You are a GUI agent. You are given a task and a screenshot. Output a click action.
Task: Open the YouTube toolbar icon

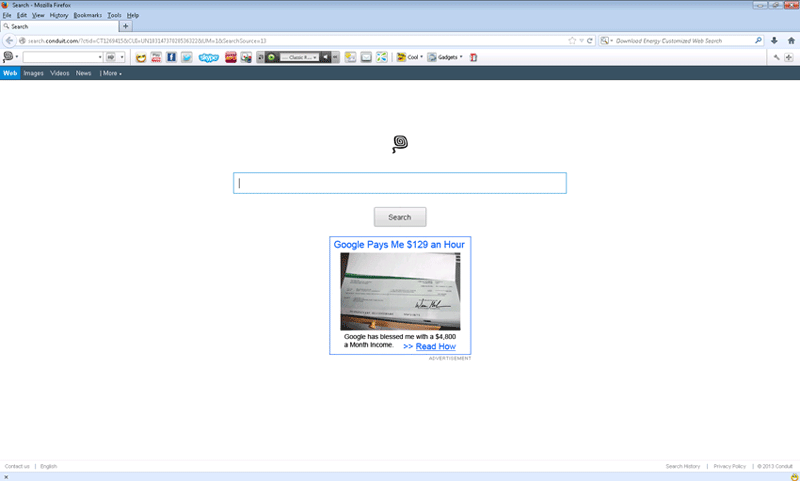[156, 57]
